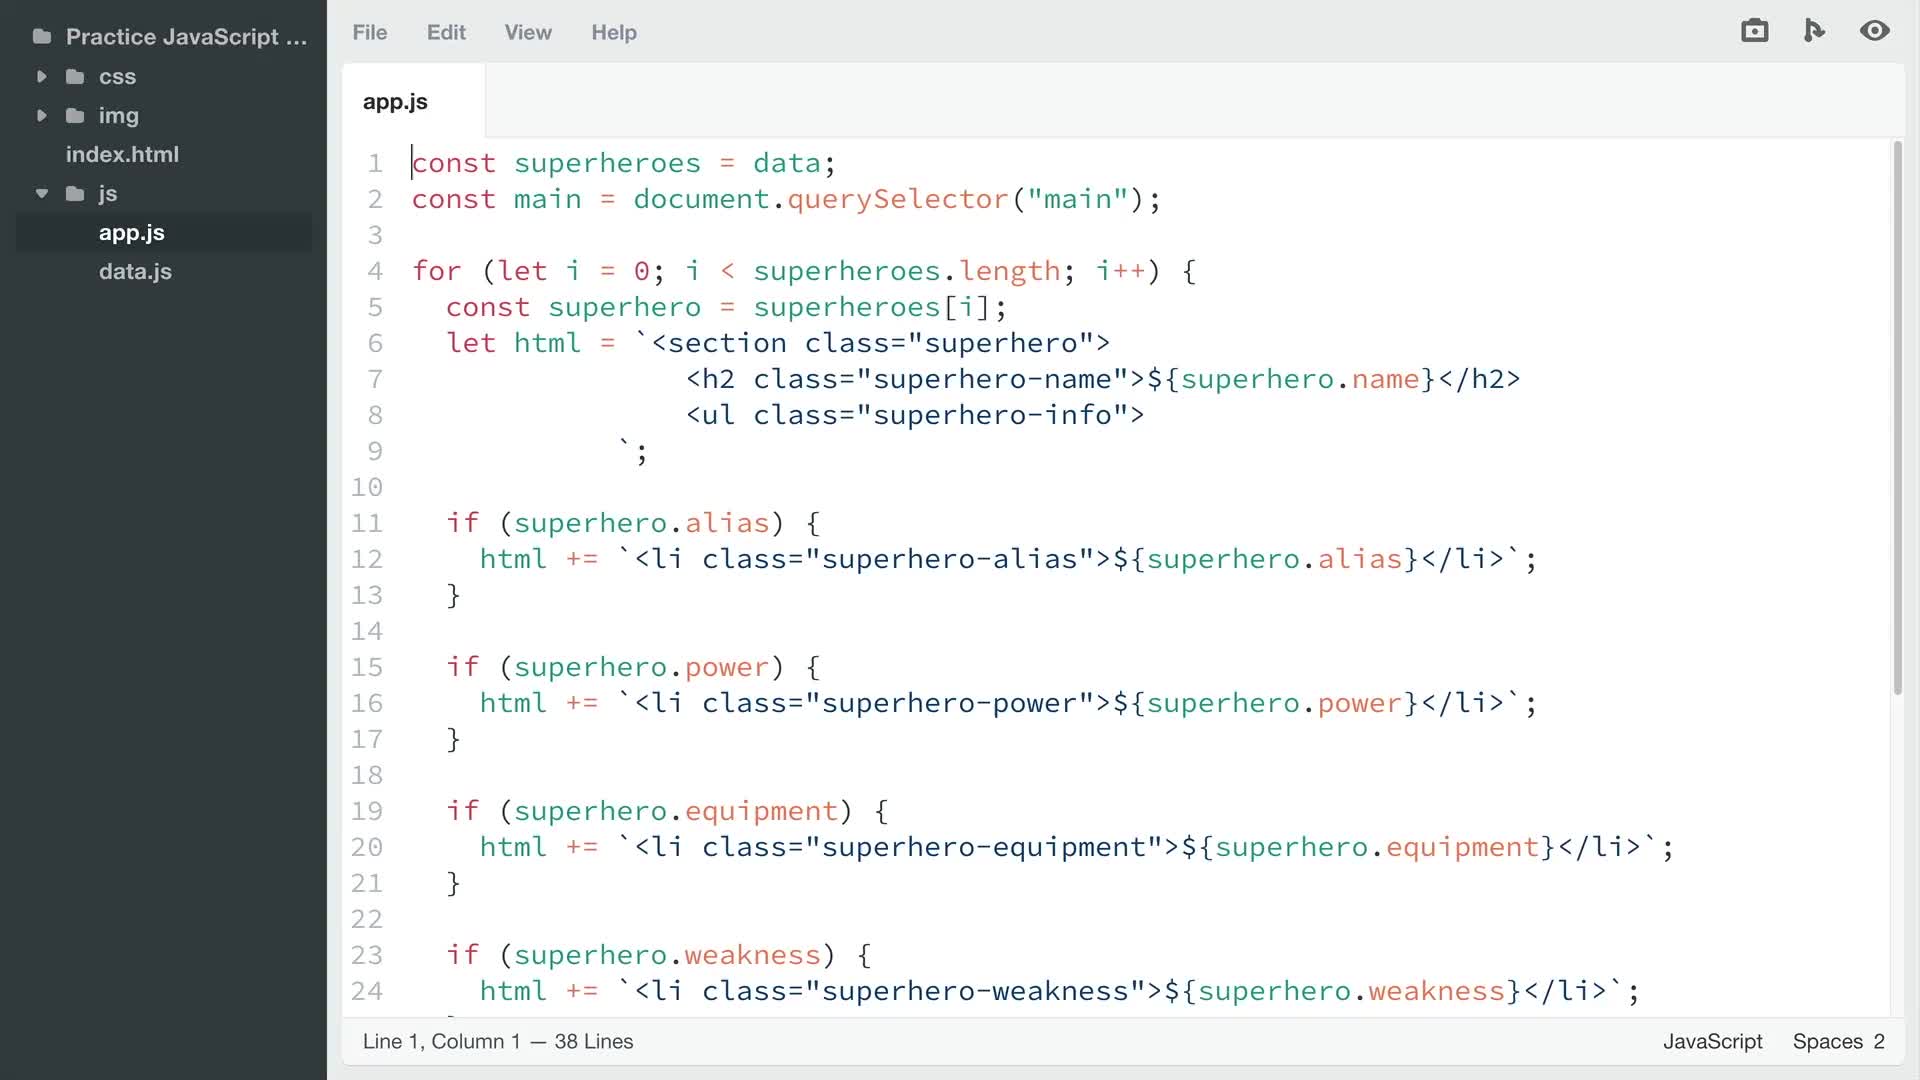
Task: Open index.html from the sidebar
Action: (x=122, y=154)
